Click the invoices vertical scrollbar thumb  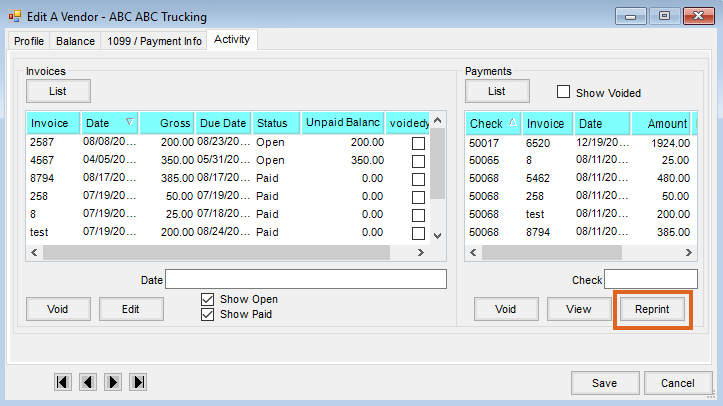click(438, 164)
